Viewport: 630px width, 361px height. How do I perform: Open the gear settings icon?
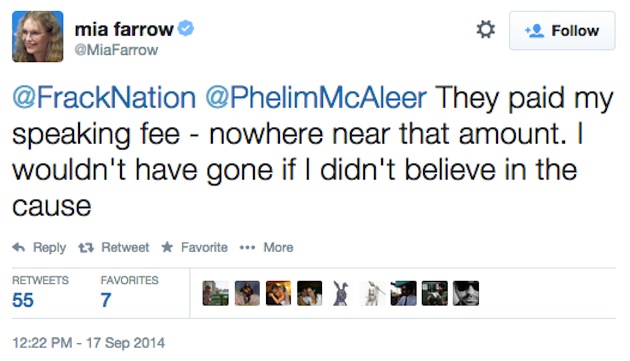click(x=485, y=30)
